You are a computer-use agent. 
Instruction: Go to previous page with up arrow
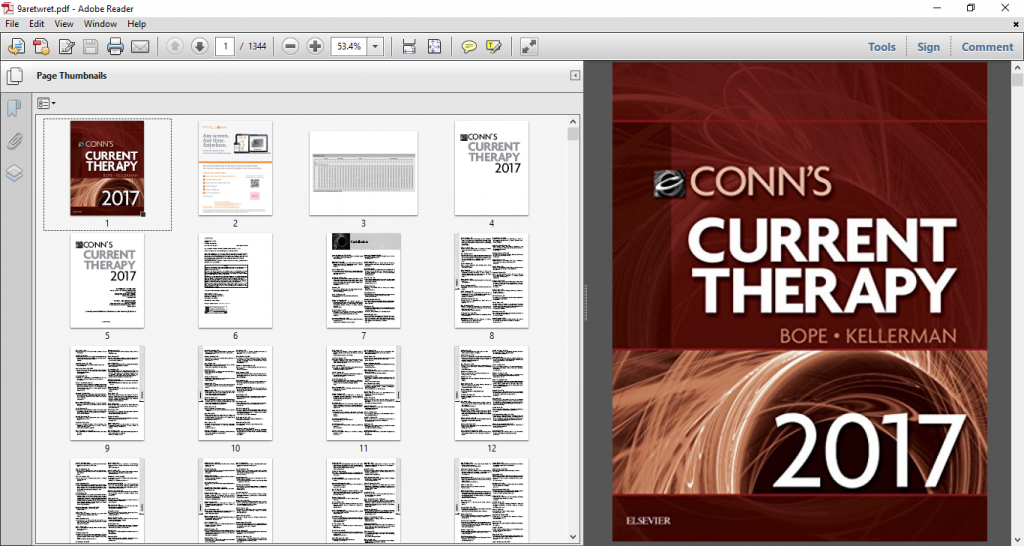[174, 46]
